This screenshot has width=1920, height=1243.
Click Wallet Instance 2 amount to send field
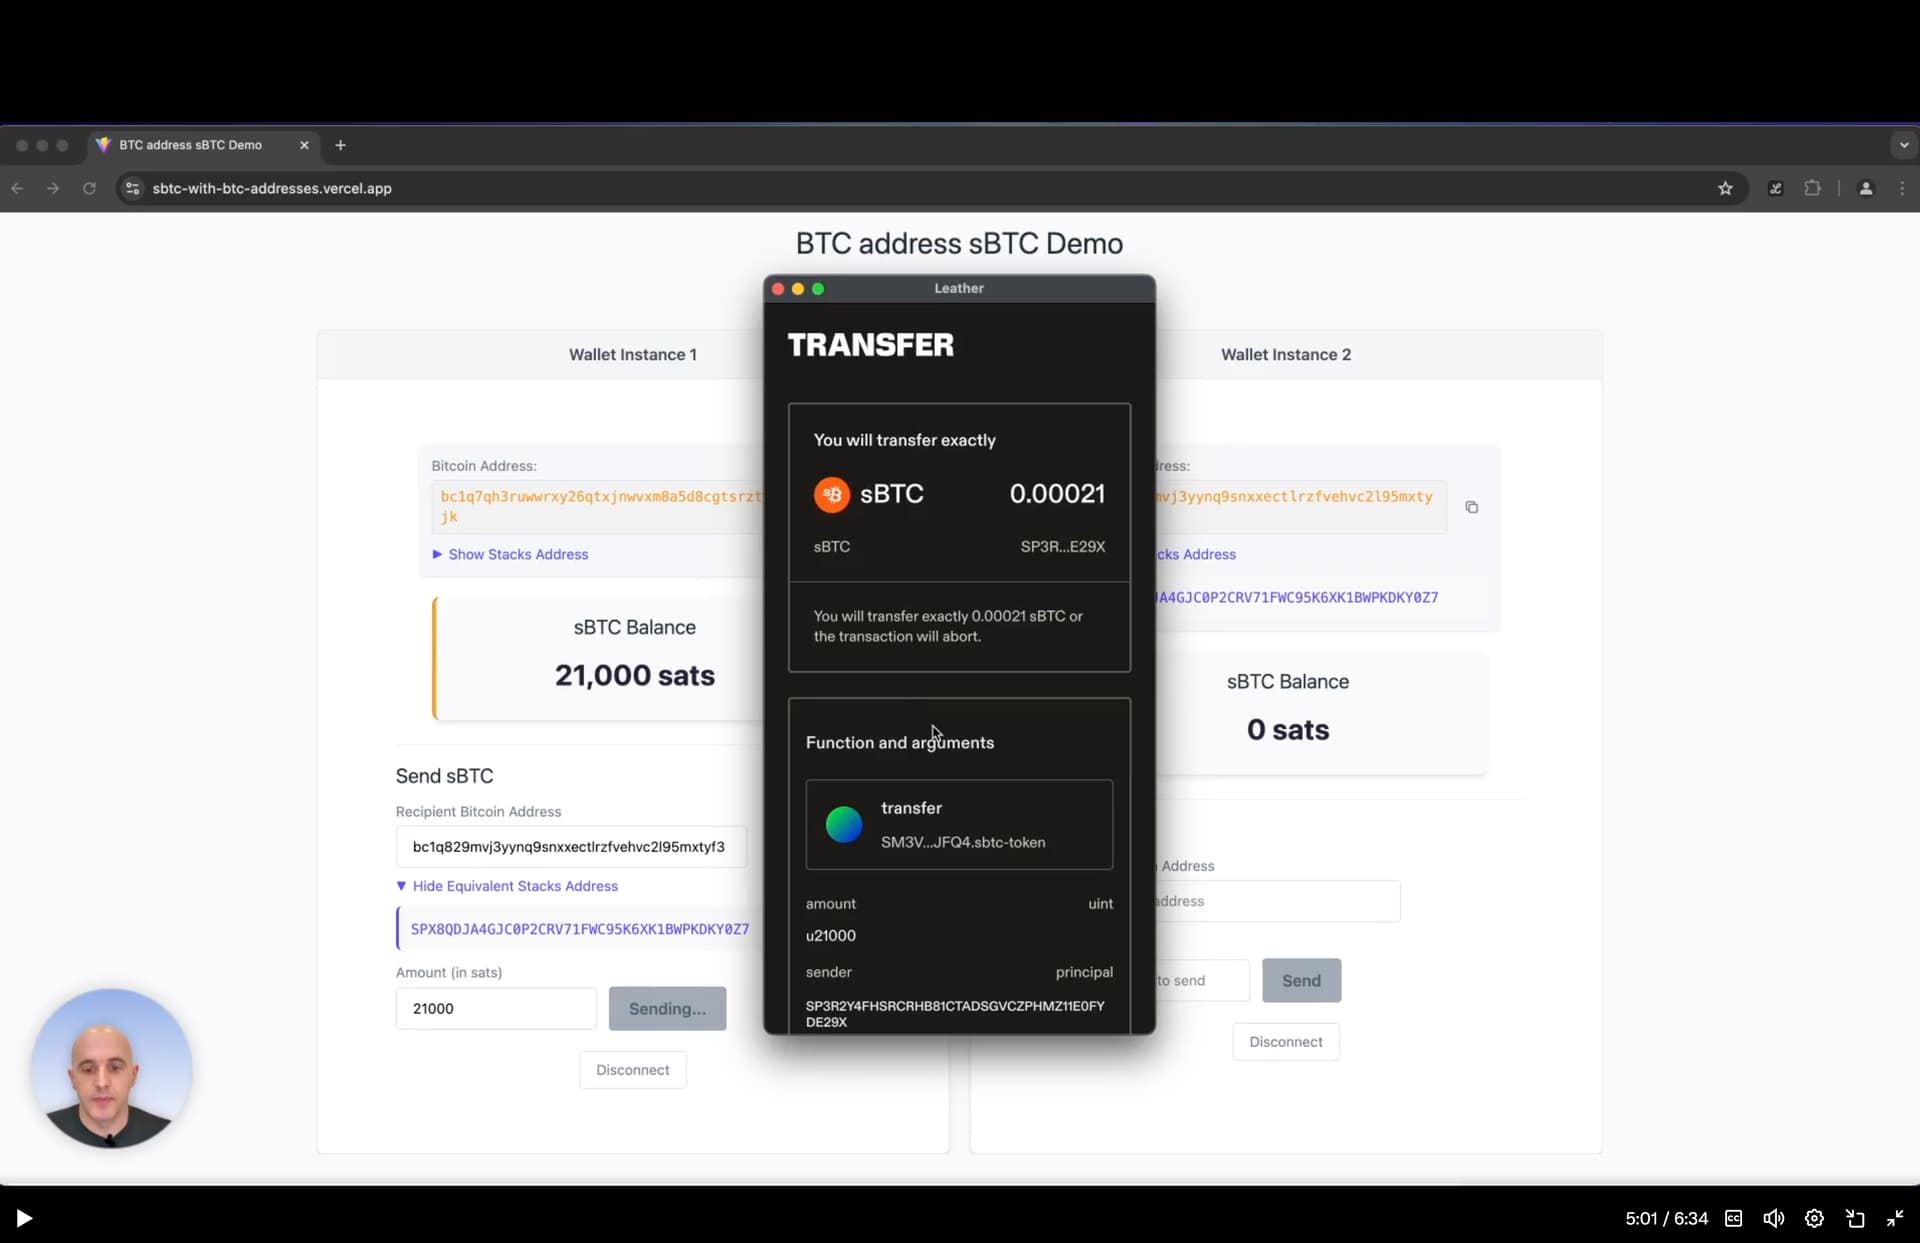click(x=1202, y=980)
